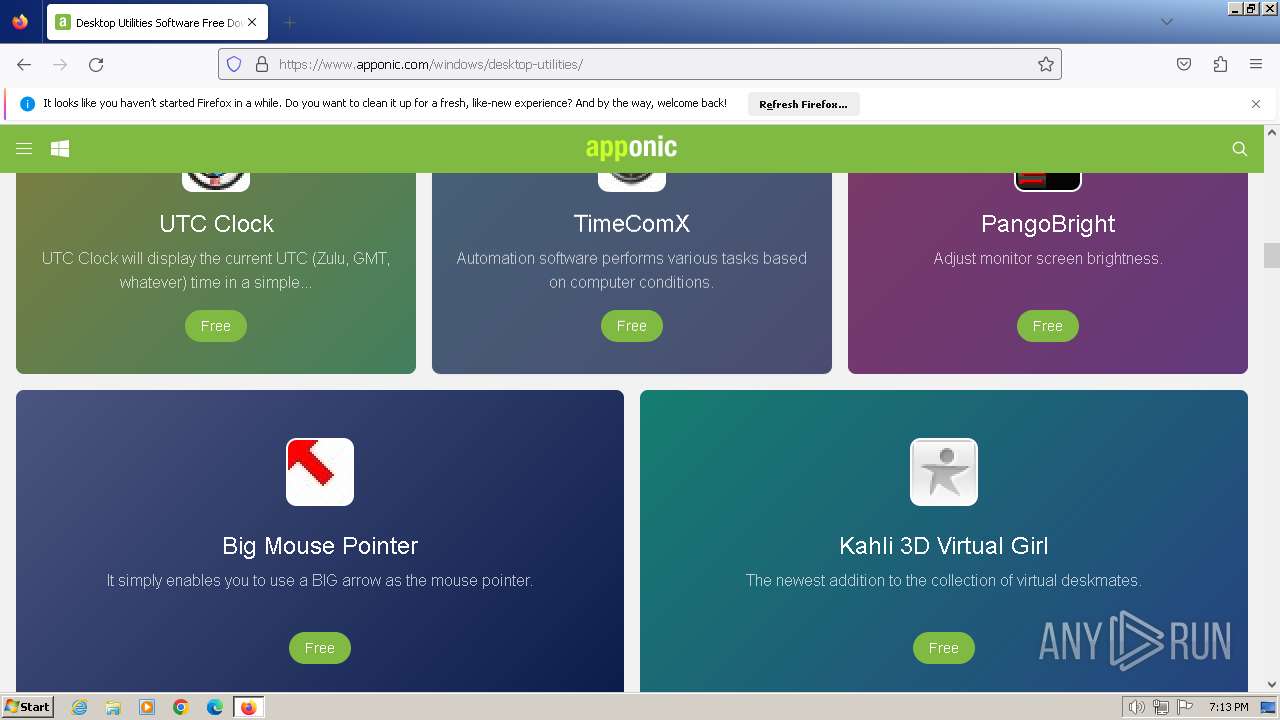Click the page scrollbar thumb
Screen dimensions: 1280x720
pos(1272,255)
